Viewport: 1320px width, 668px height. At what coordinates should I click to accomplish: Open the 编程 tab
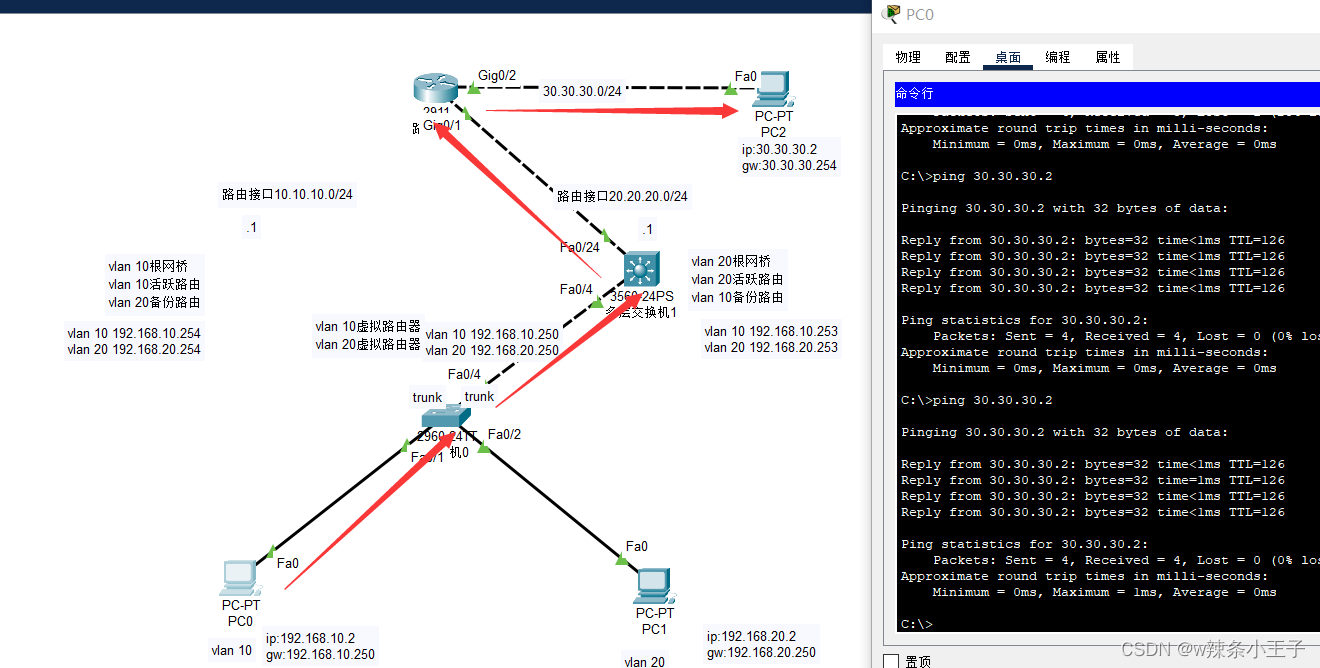(1058, 57)
